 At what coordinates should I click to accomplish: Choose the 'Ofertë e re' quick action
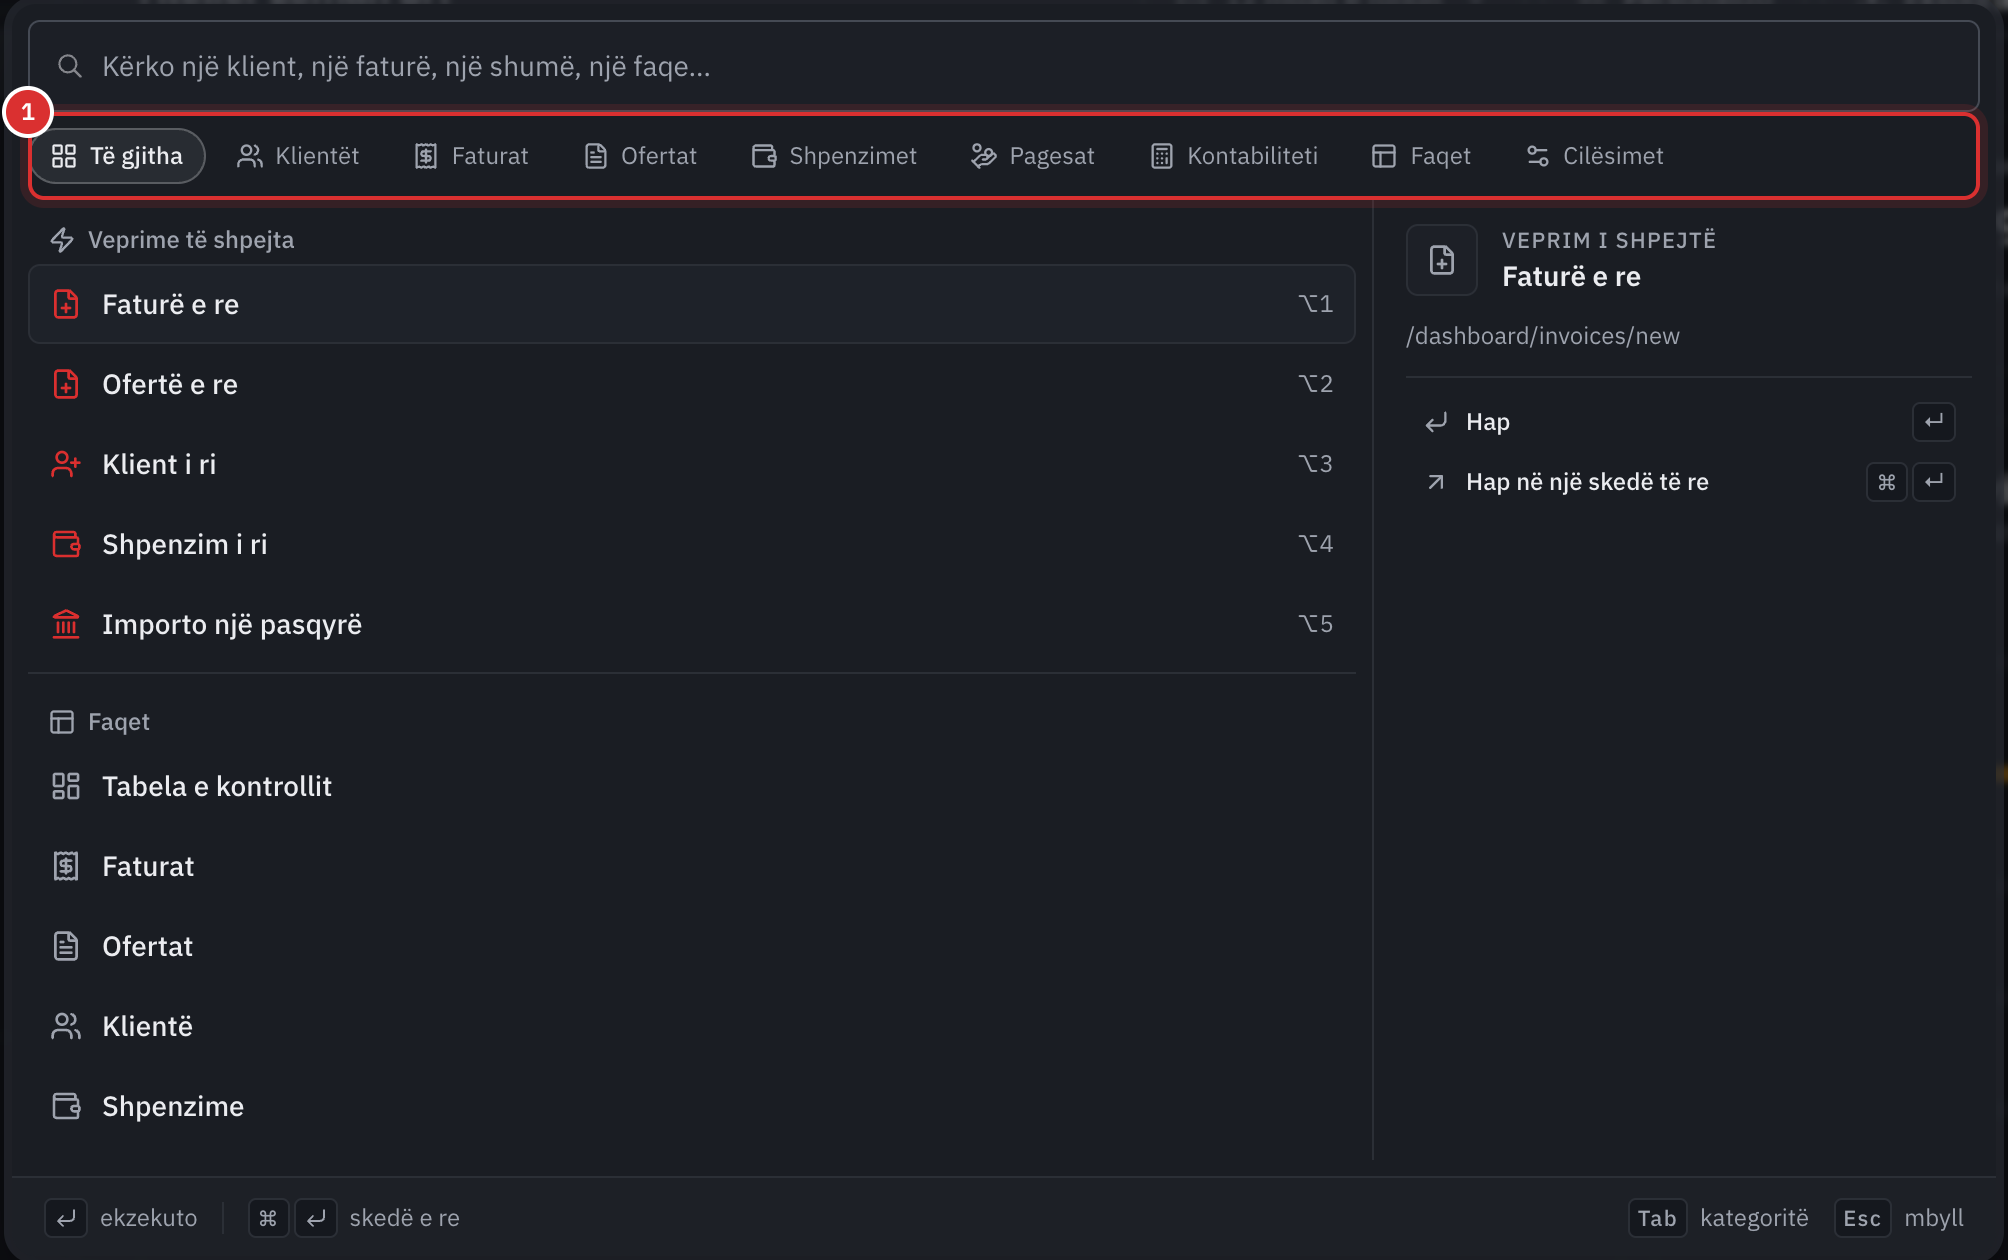(692, 384)
